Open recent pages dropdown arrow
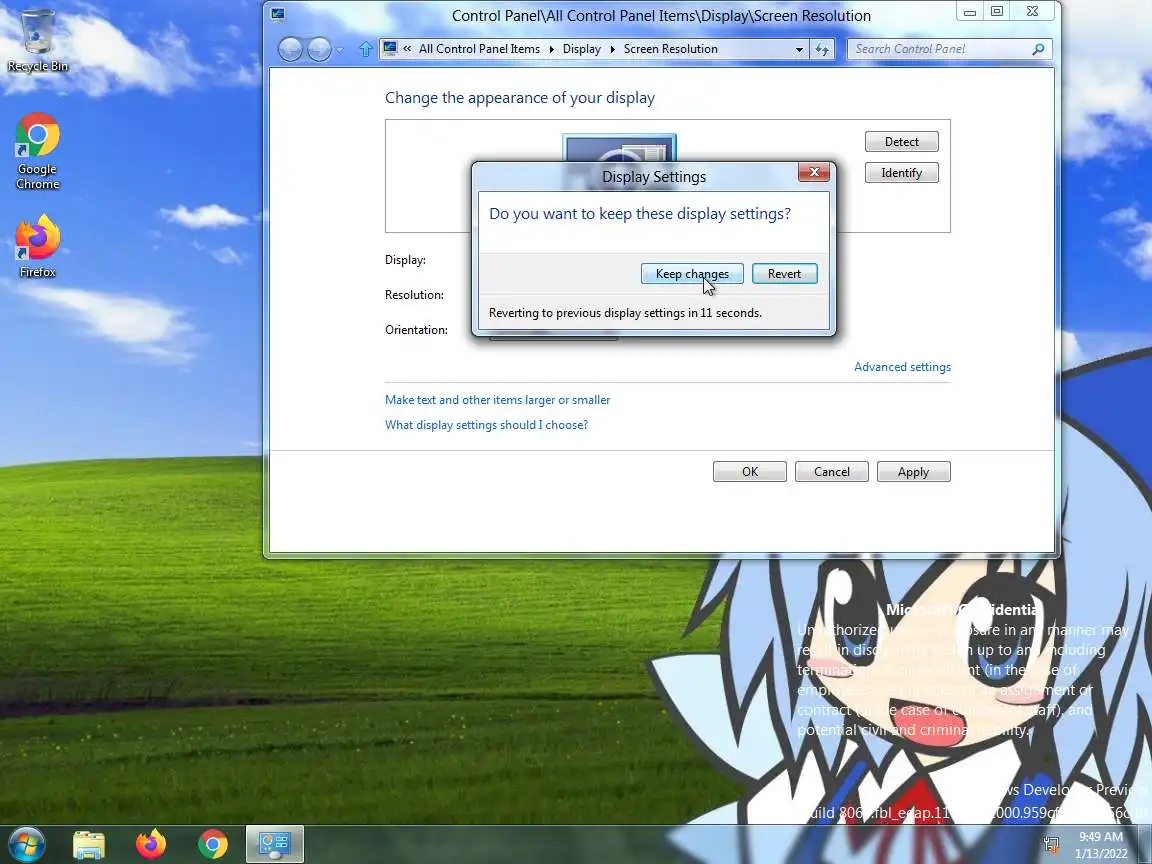Screen dimensions: 1152x864 339,50
